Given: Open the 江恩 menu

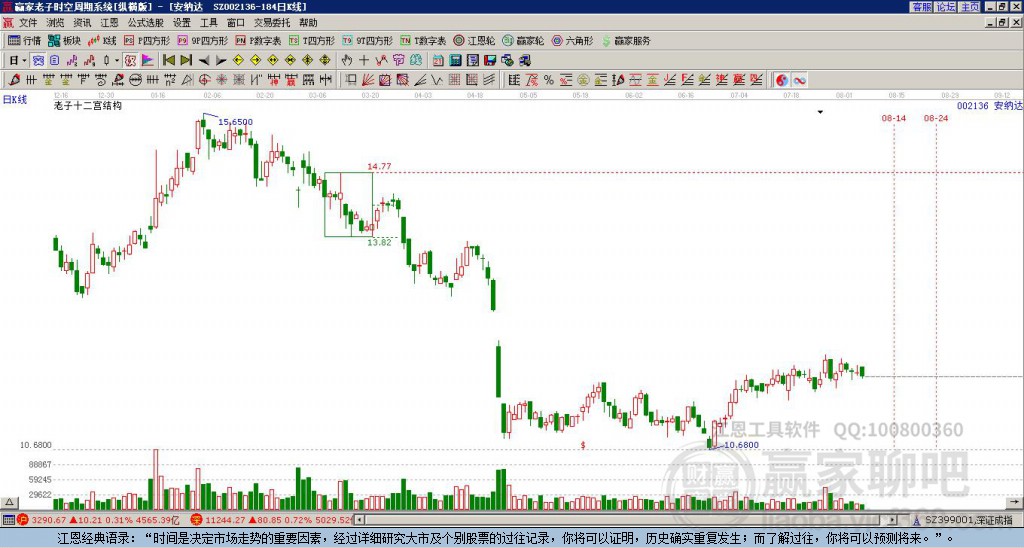Looking at the screenshot, I should click(x=110, y=23).
